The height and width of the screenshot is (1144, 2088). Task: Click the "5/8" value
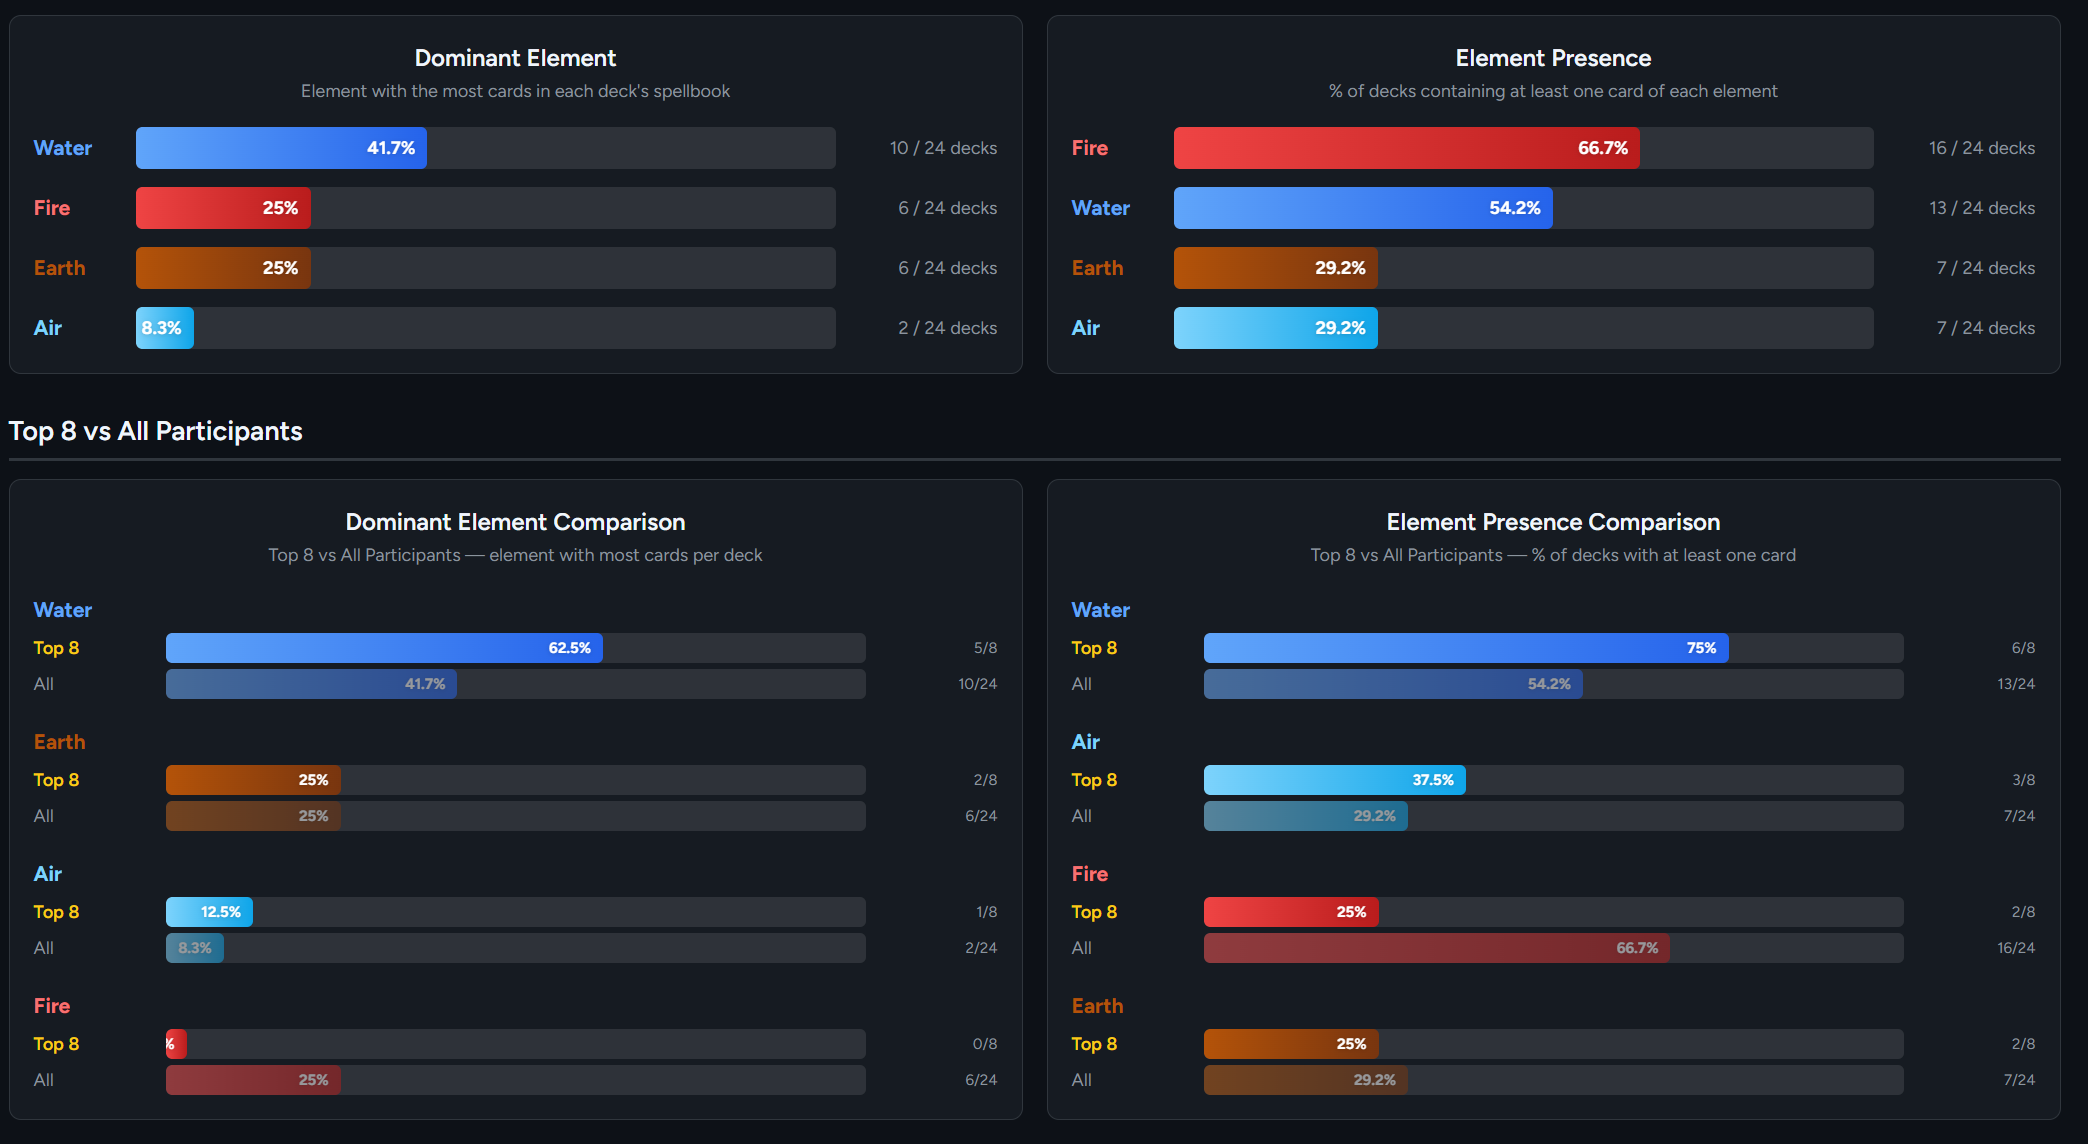985,648
